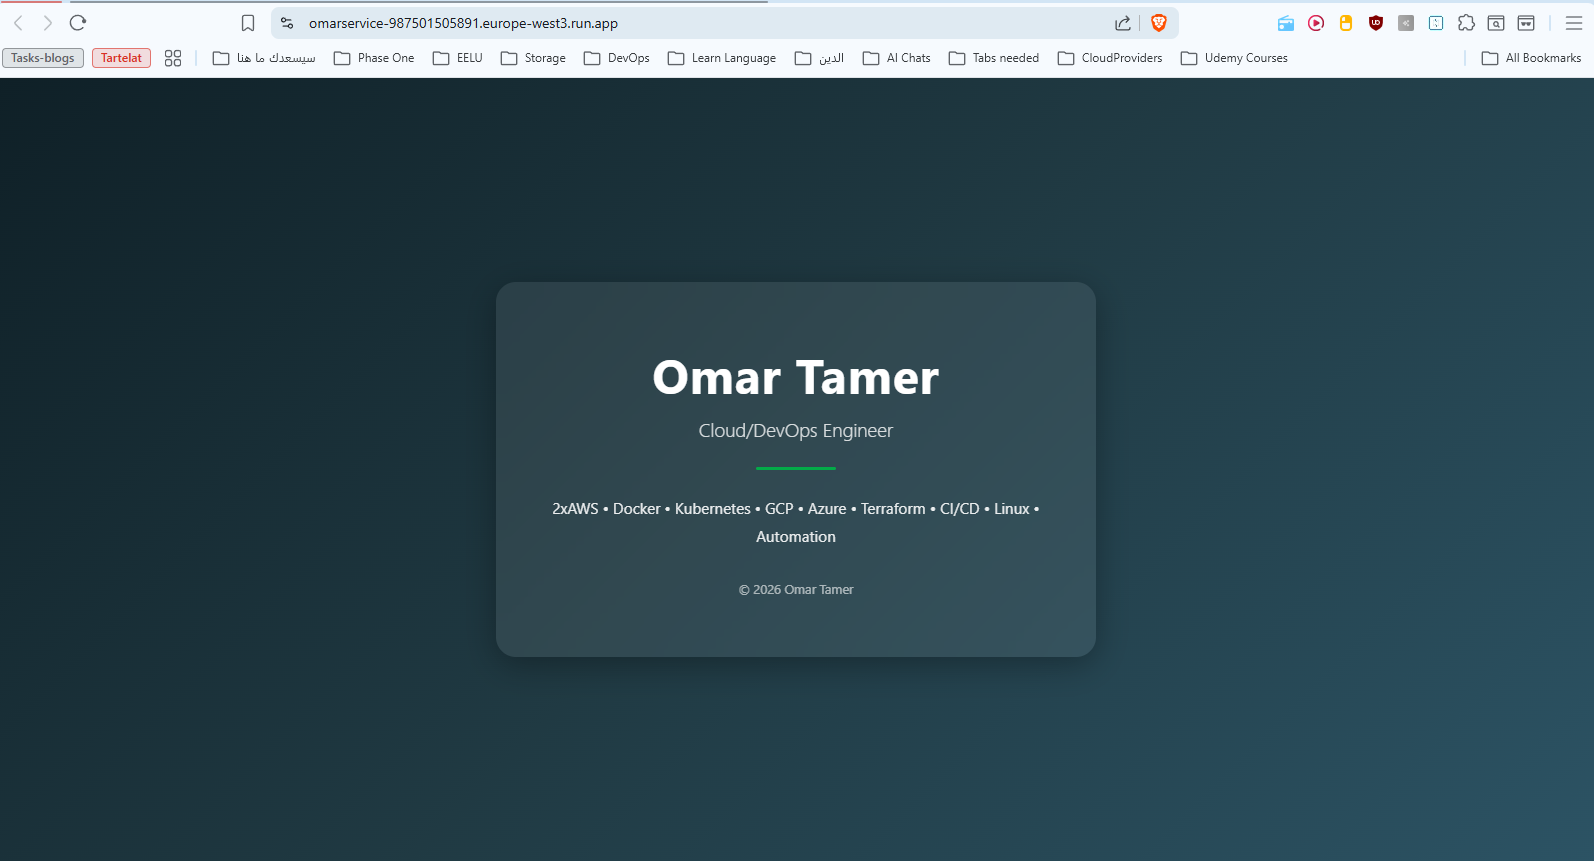Reload the current page
The width and height of the screenshot is (1594, 861).
(78, 23)
